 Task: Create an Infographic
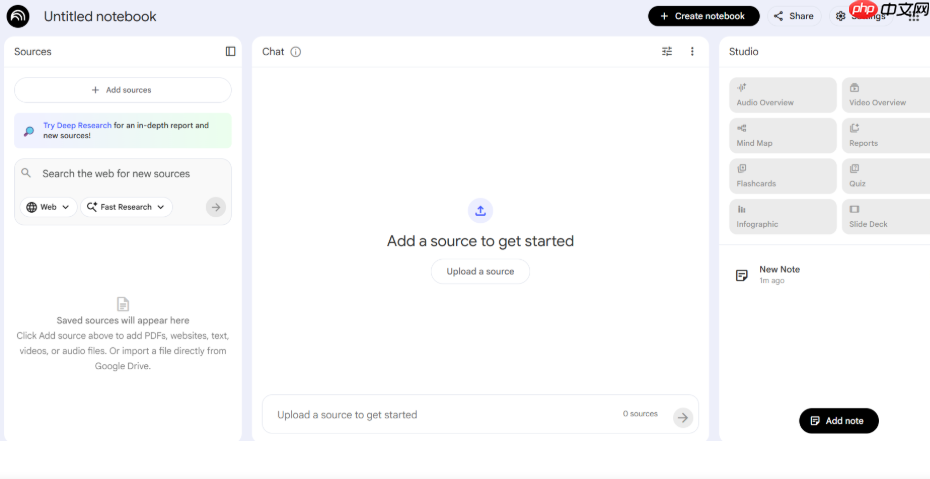pyautogui.click(x=784, y=216)
